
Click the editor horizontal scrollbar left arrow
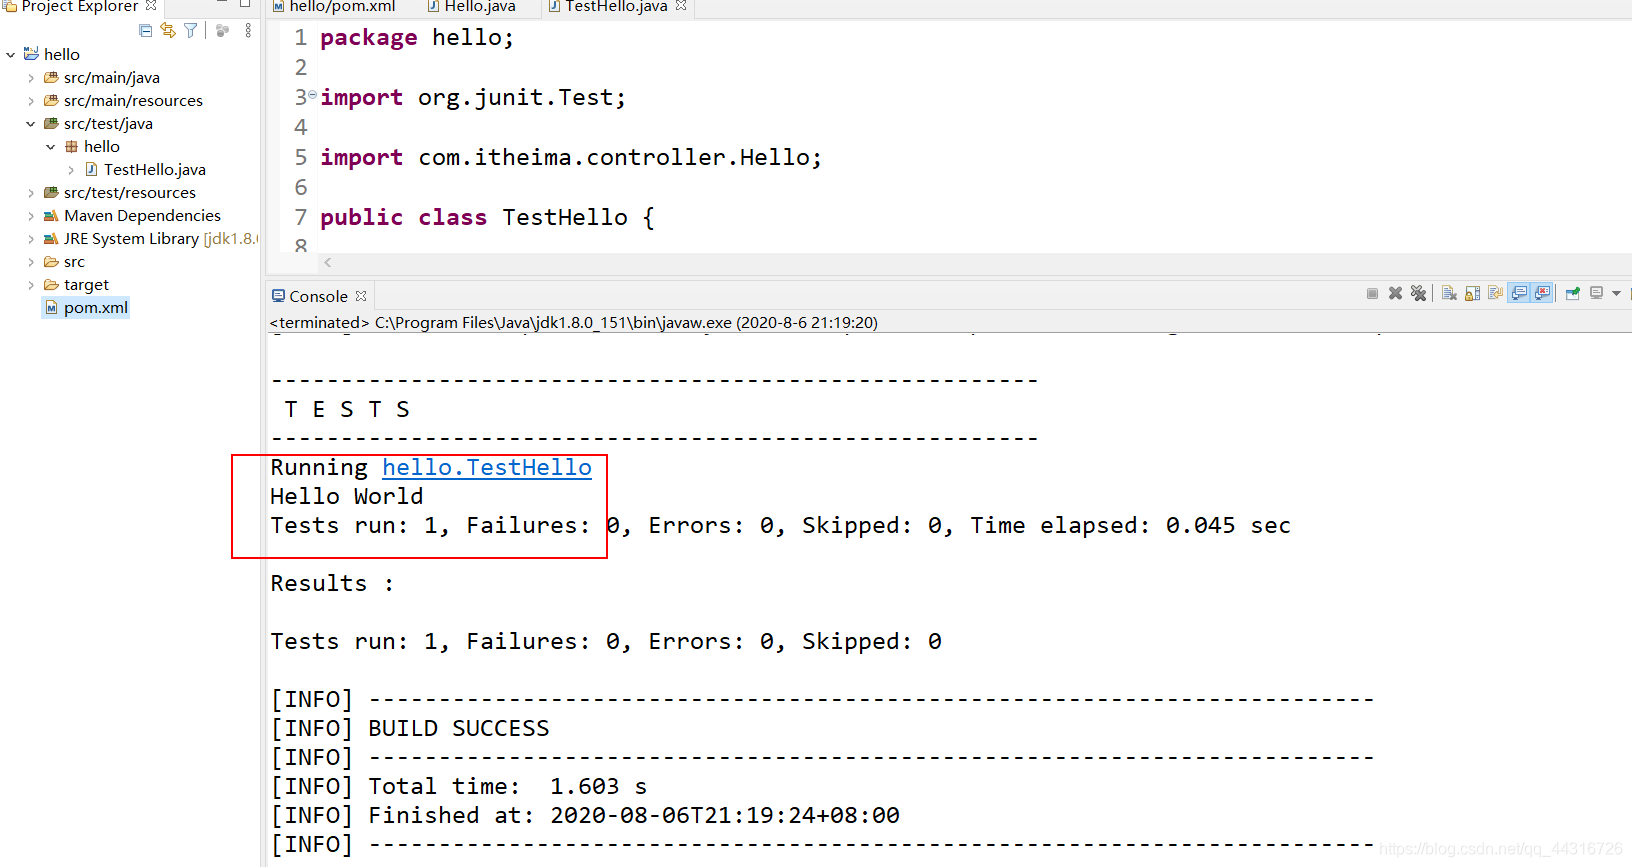(328, 263)
